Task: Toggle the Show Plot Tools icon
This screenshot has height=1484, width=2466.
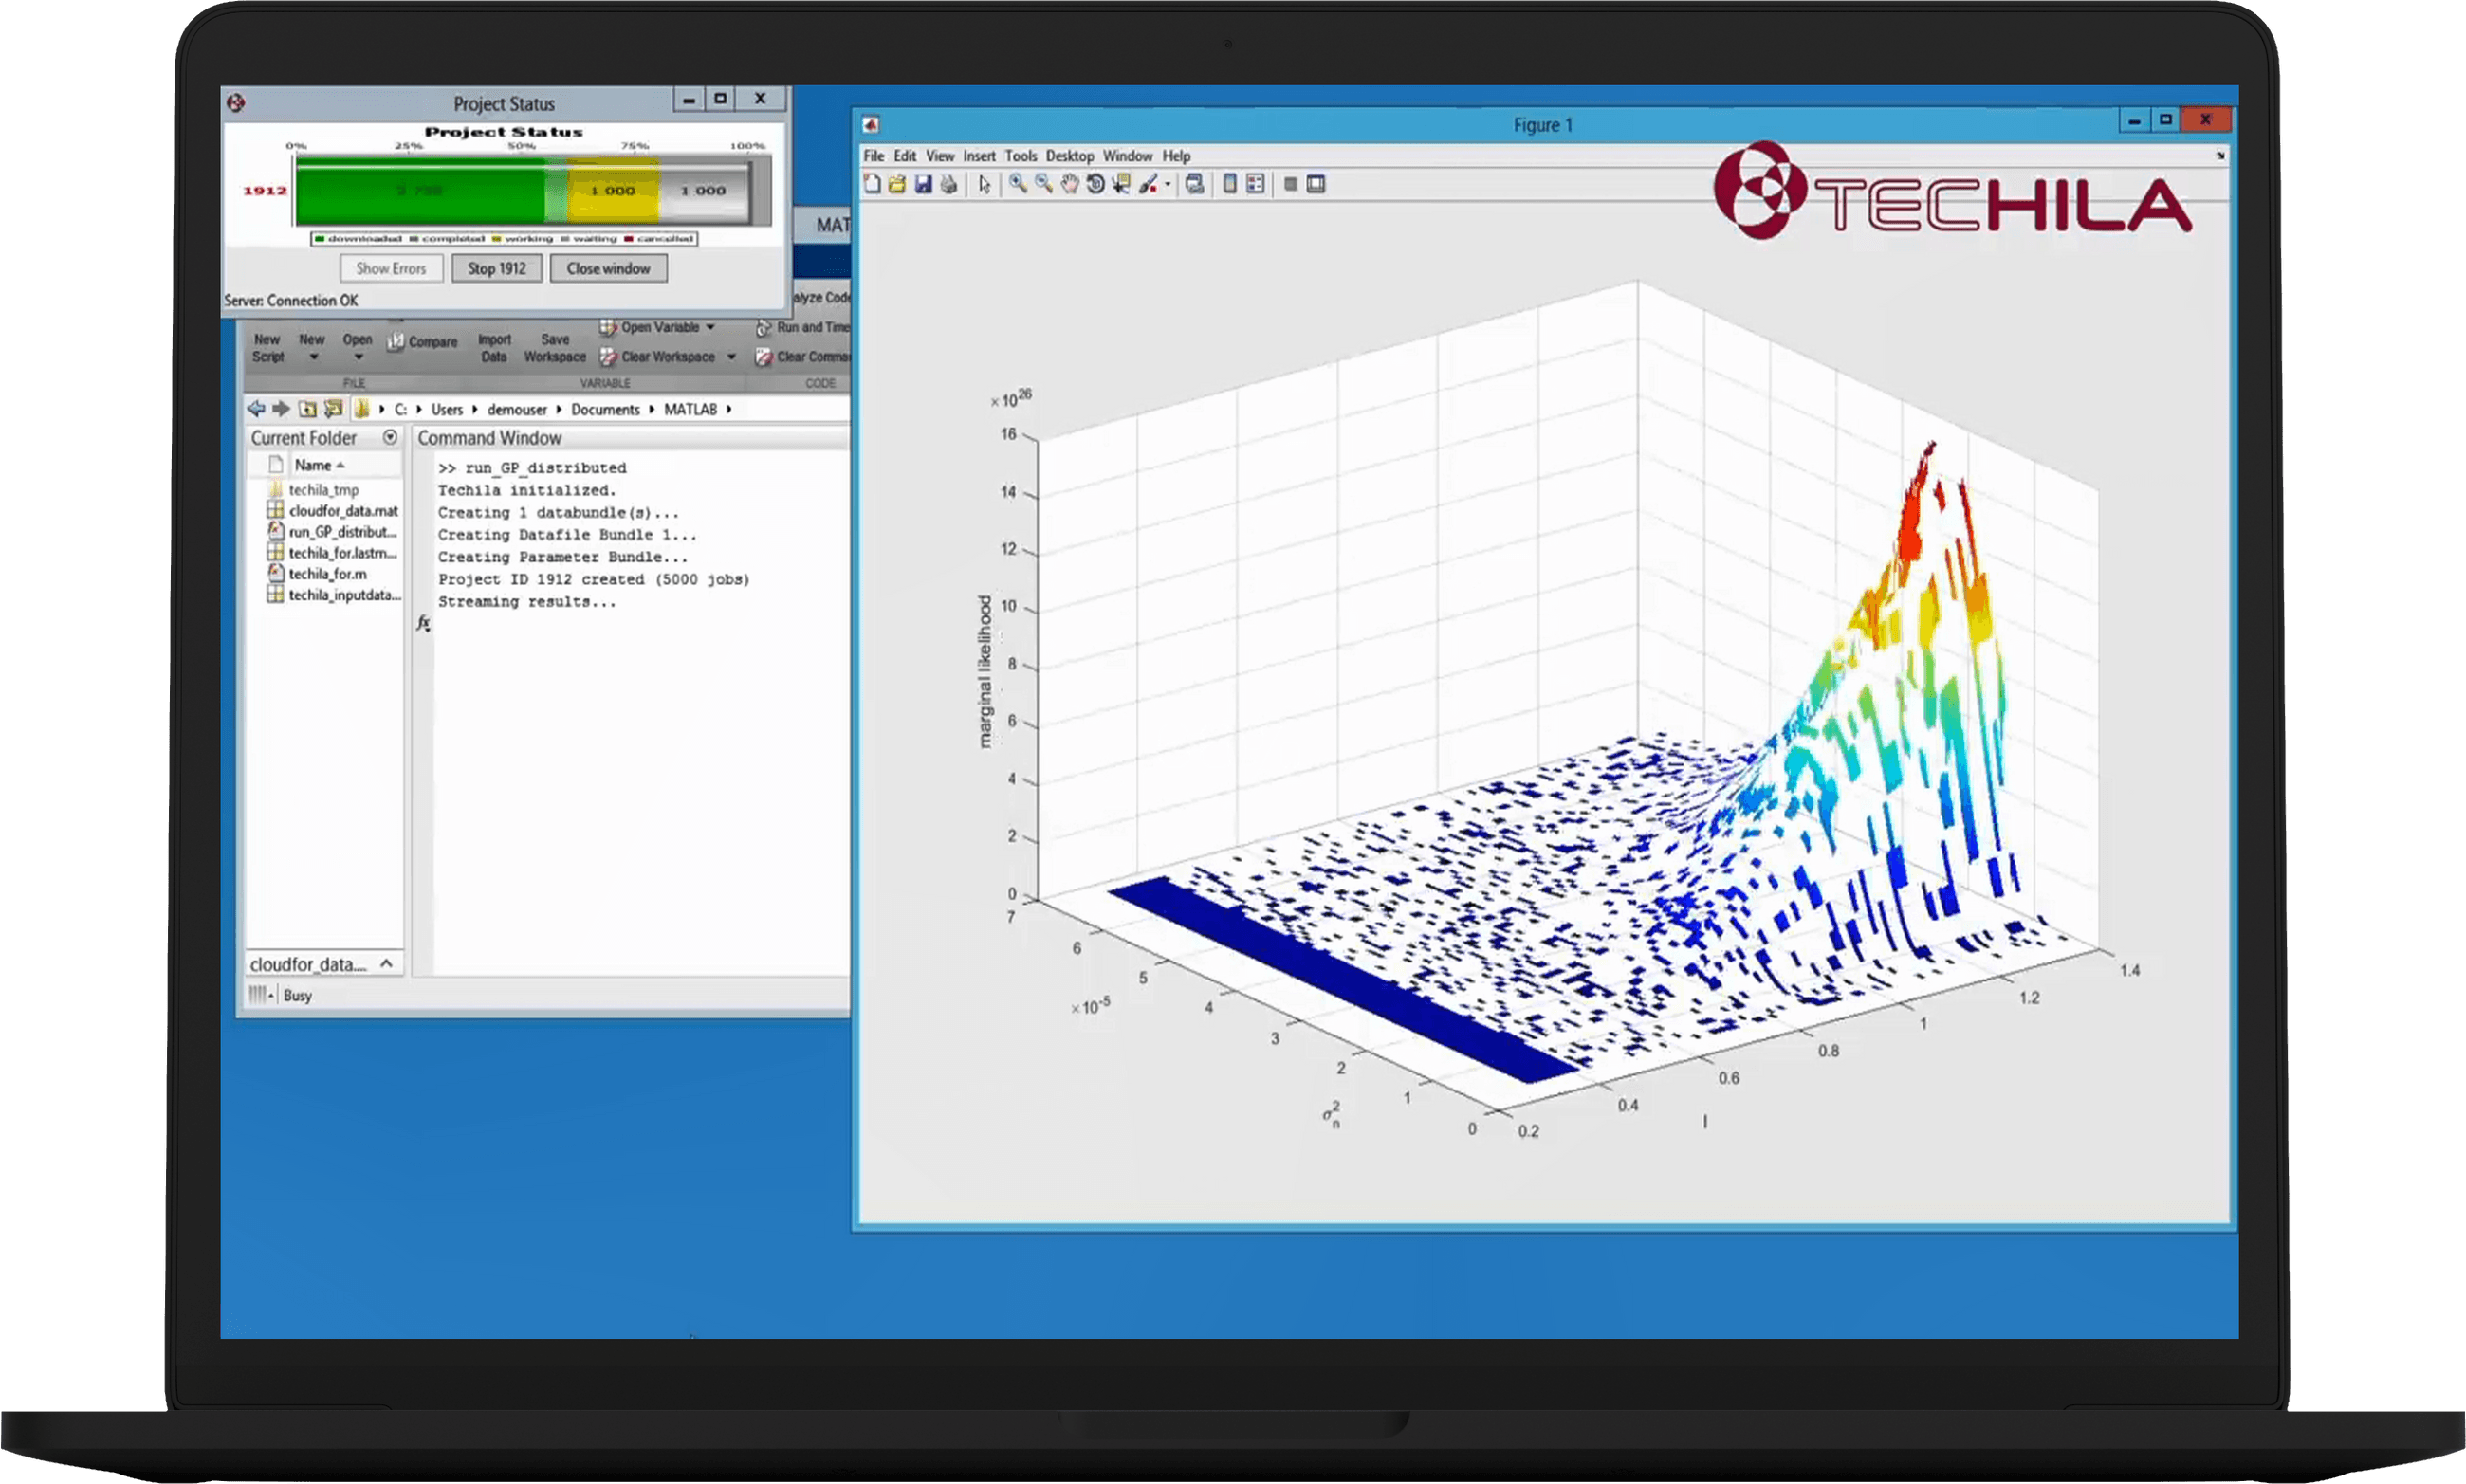Action: tap(1316, 184)
